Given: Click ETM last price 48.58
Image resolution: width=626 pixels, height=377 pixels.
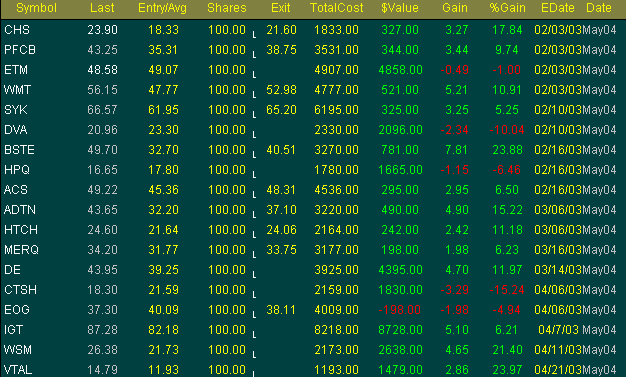Looking at the screenshot, I should pyautogui.click(x=103, y=70).
